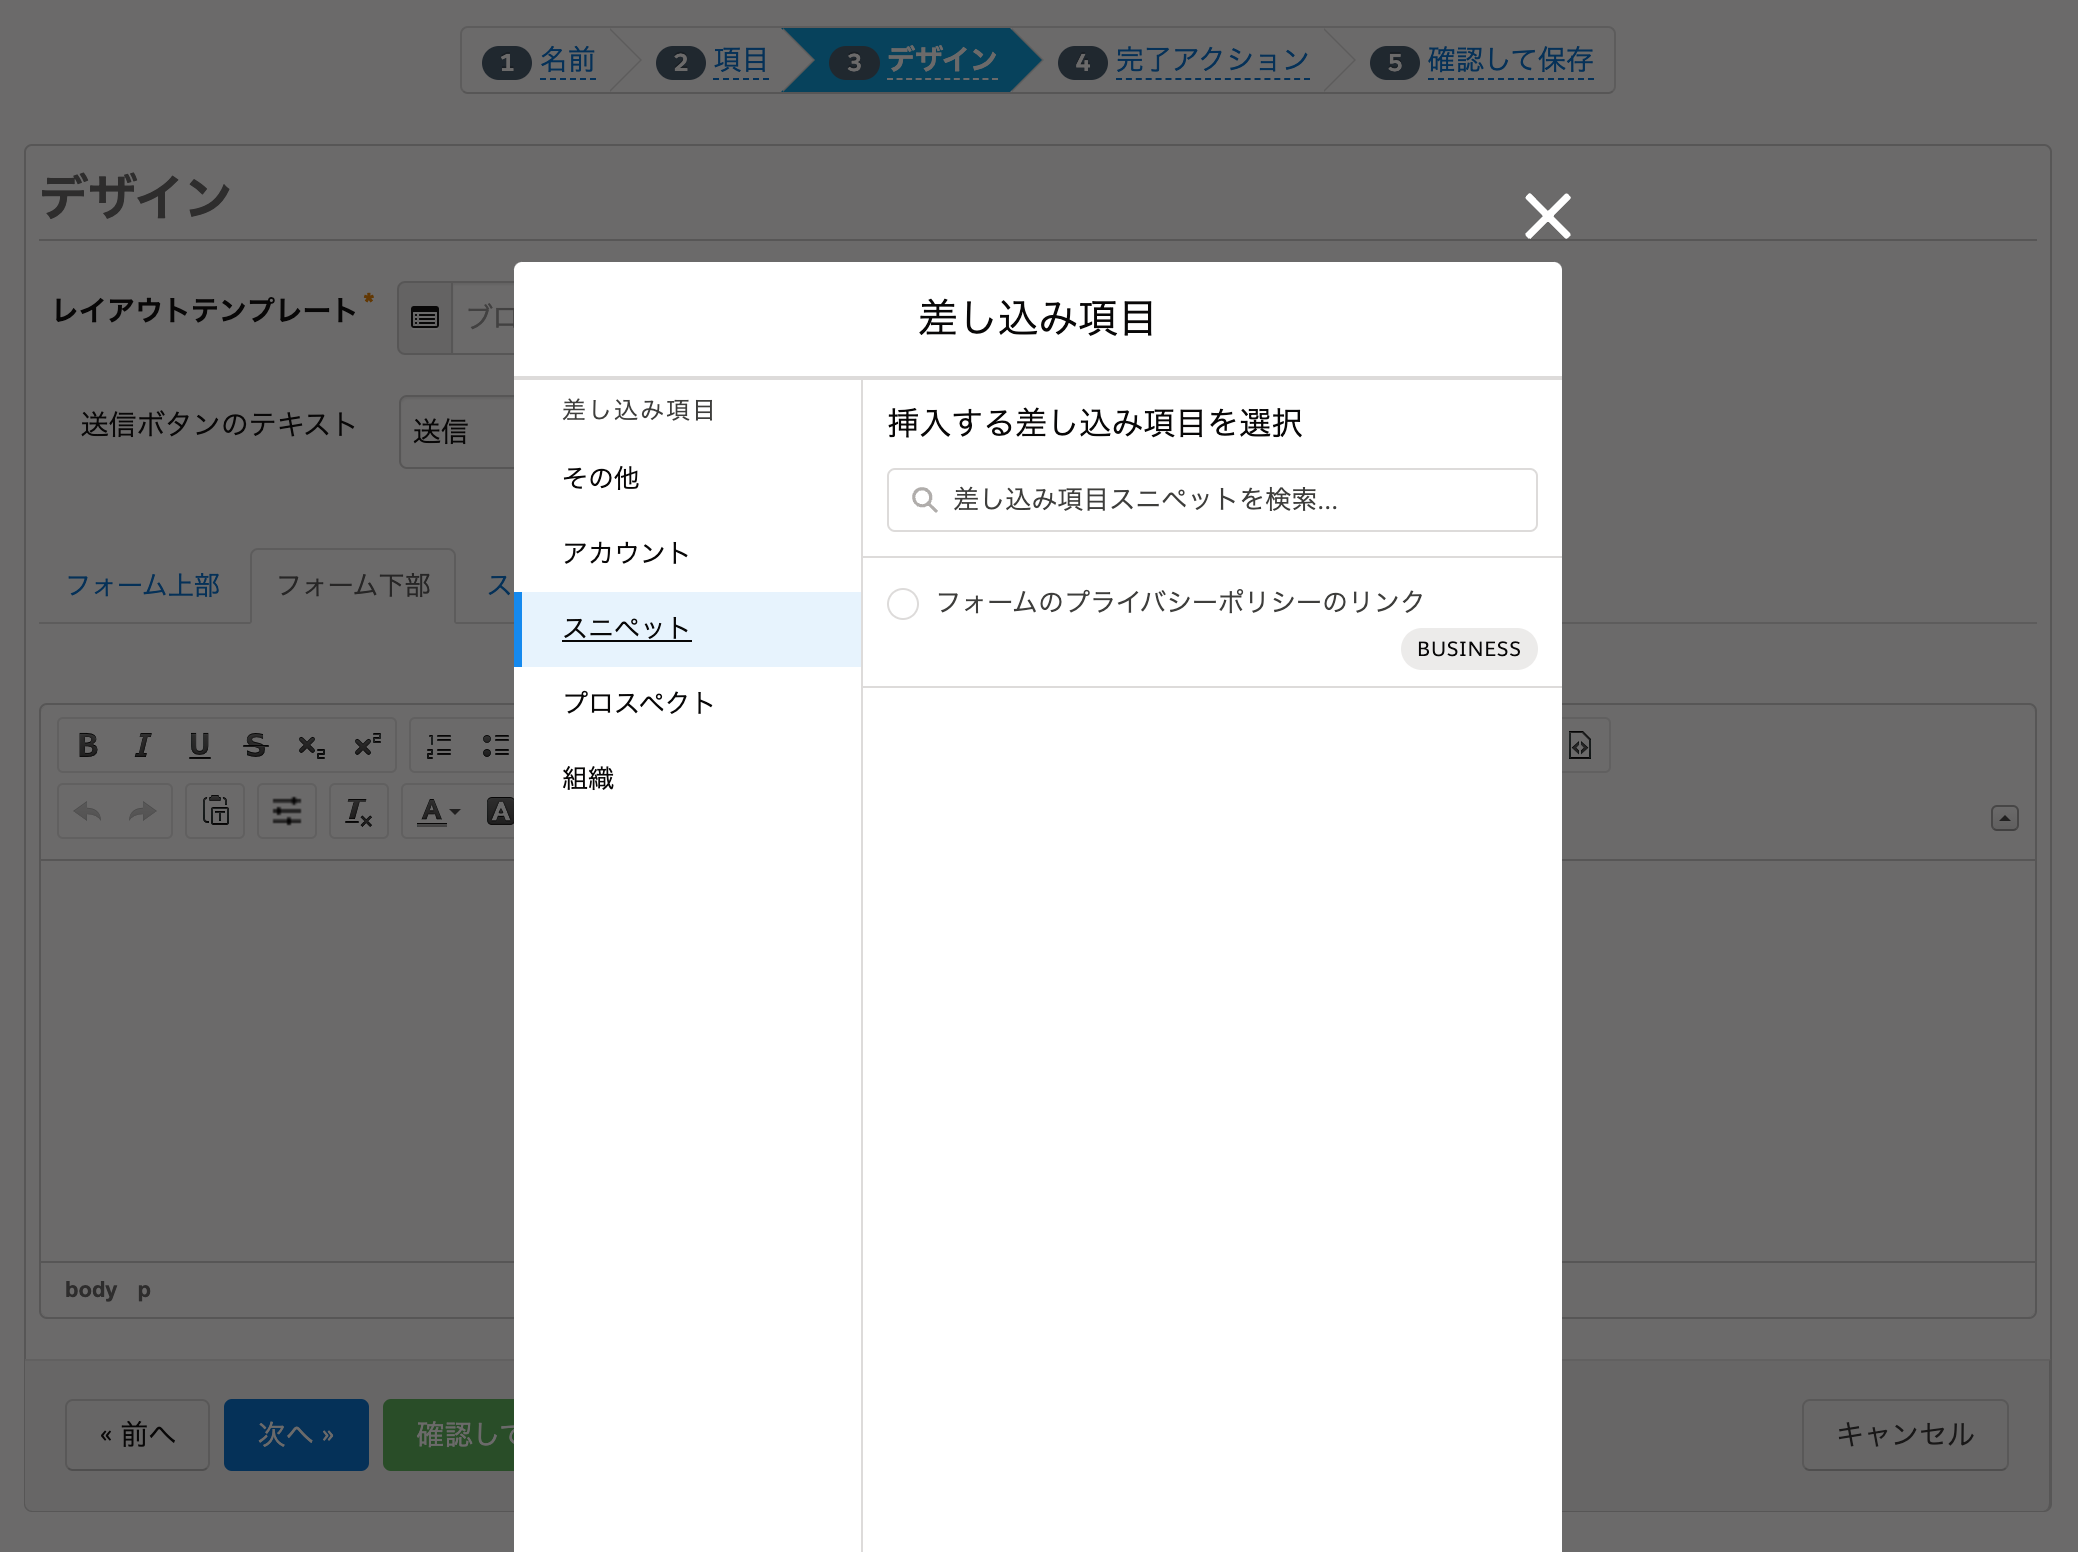Insert bulleted list in editor
Viewport: 2078px width, 1552px height.
click(495, 745)
